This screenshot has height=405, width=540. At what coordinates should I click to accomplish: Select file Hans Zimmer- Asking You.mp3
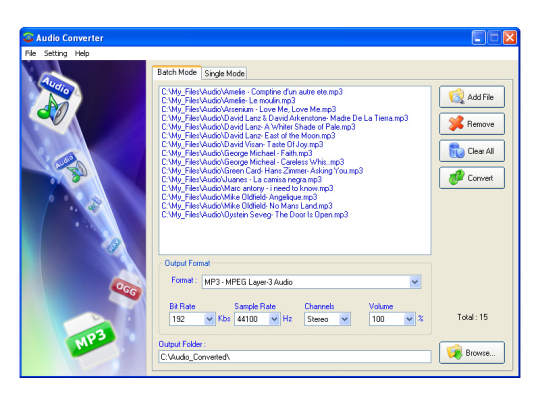262,171
